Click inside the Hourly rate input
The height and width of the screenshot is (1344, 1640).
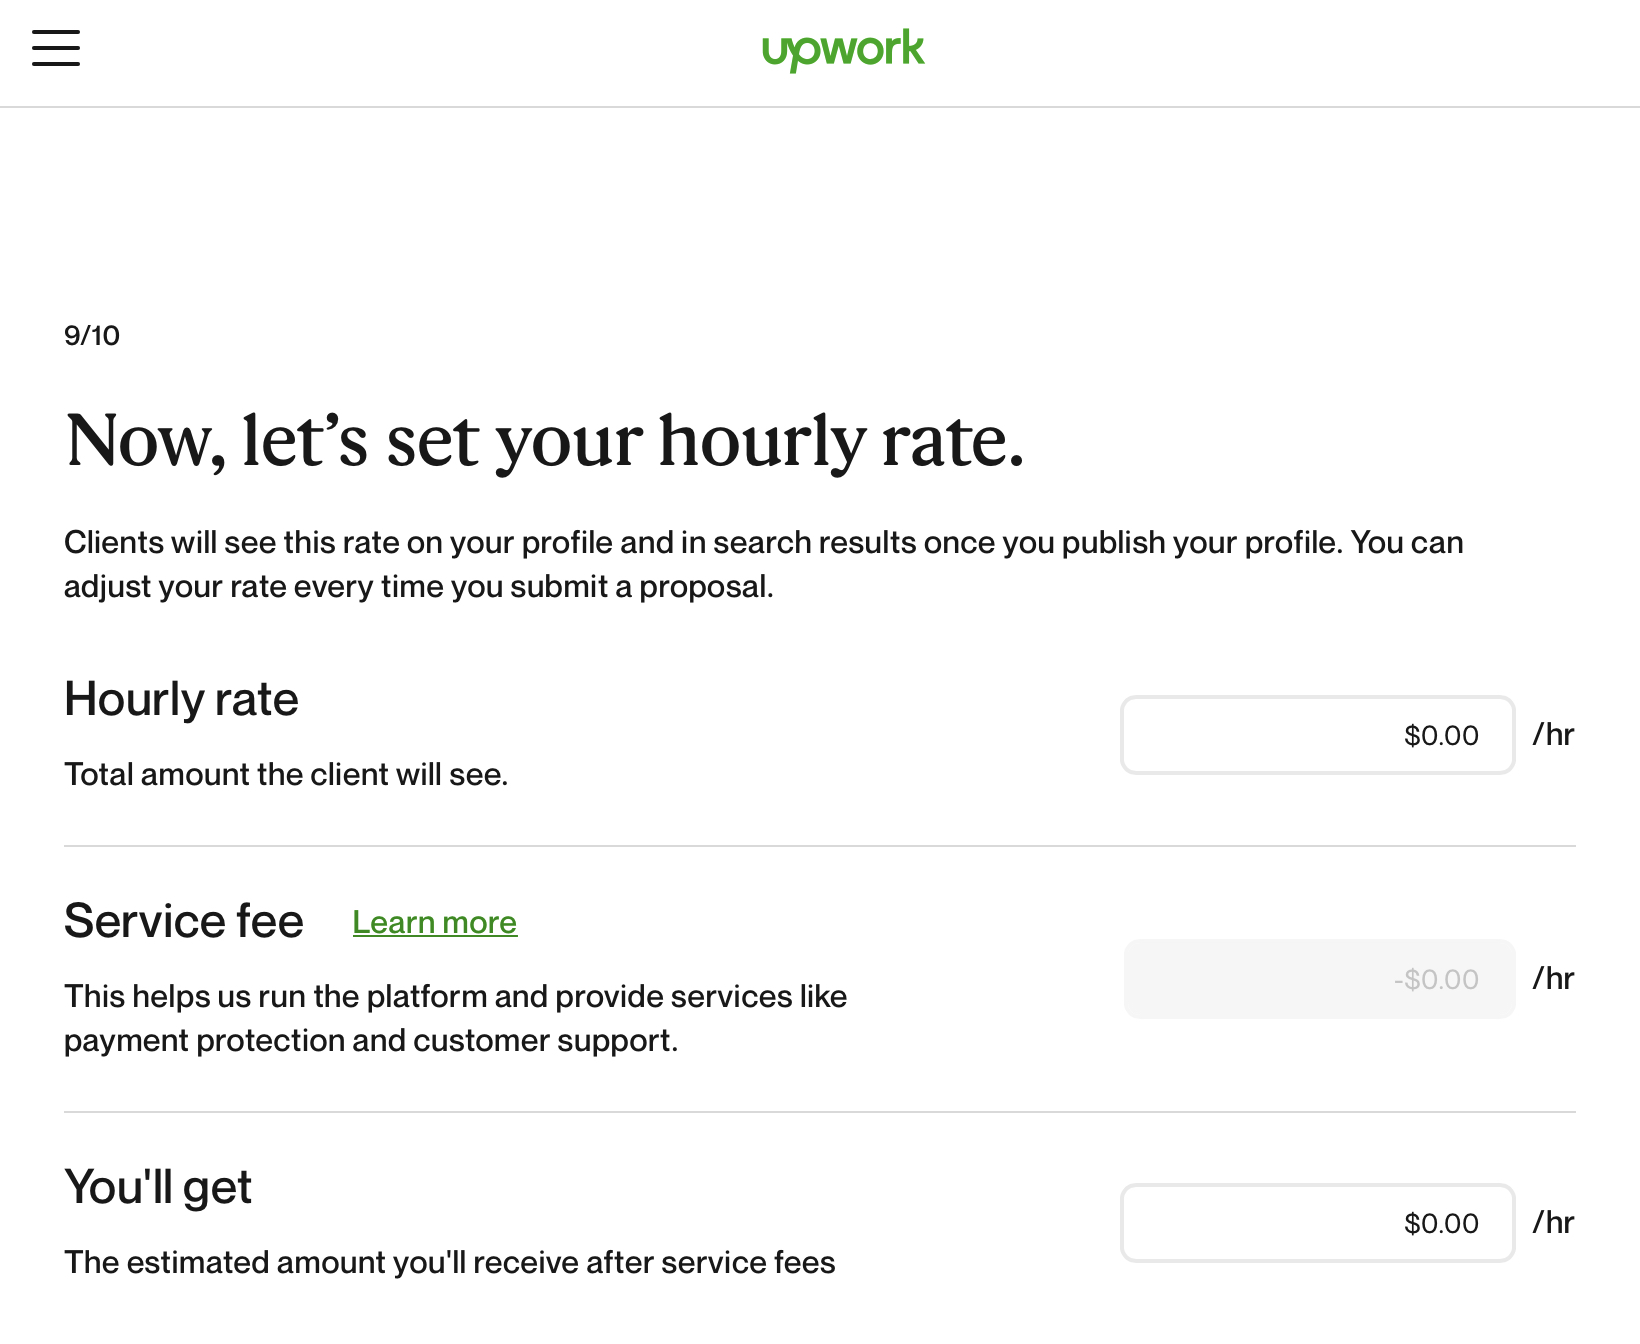[x=1316, y=735]
